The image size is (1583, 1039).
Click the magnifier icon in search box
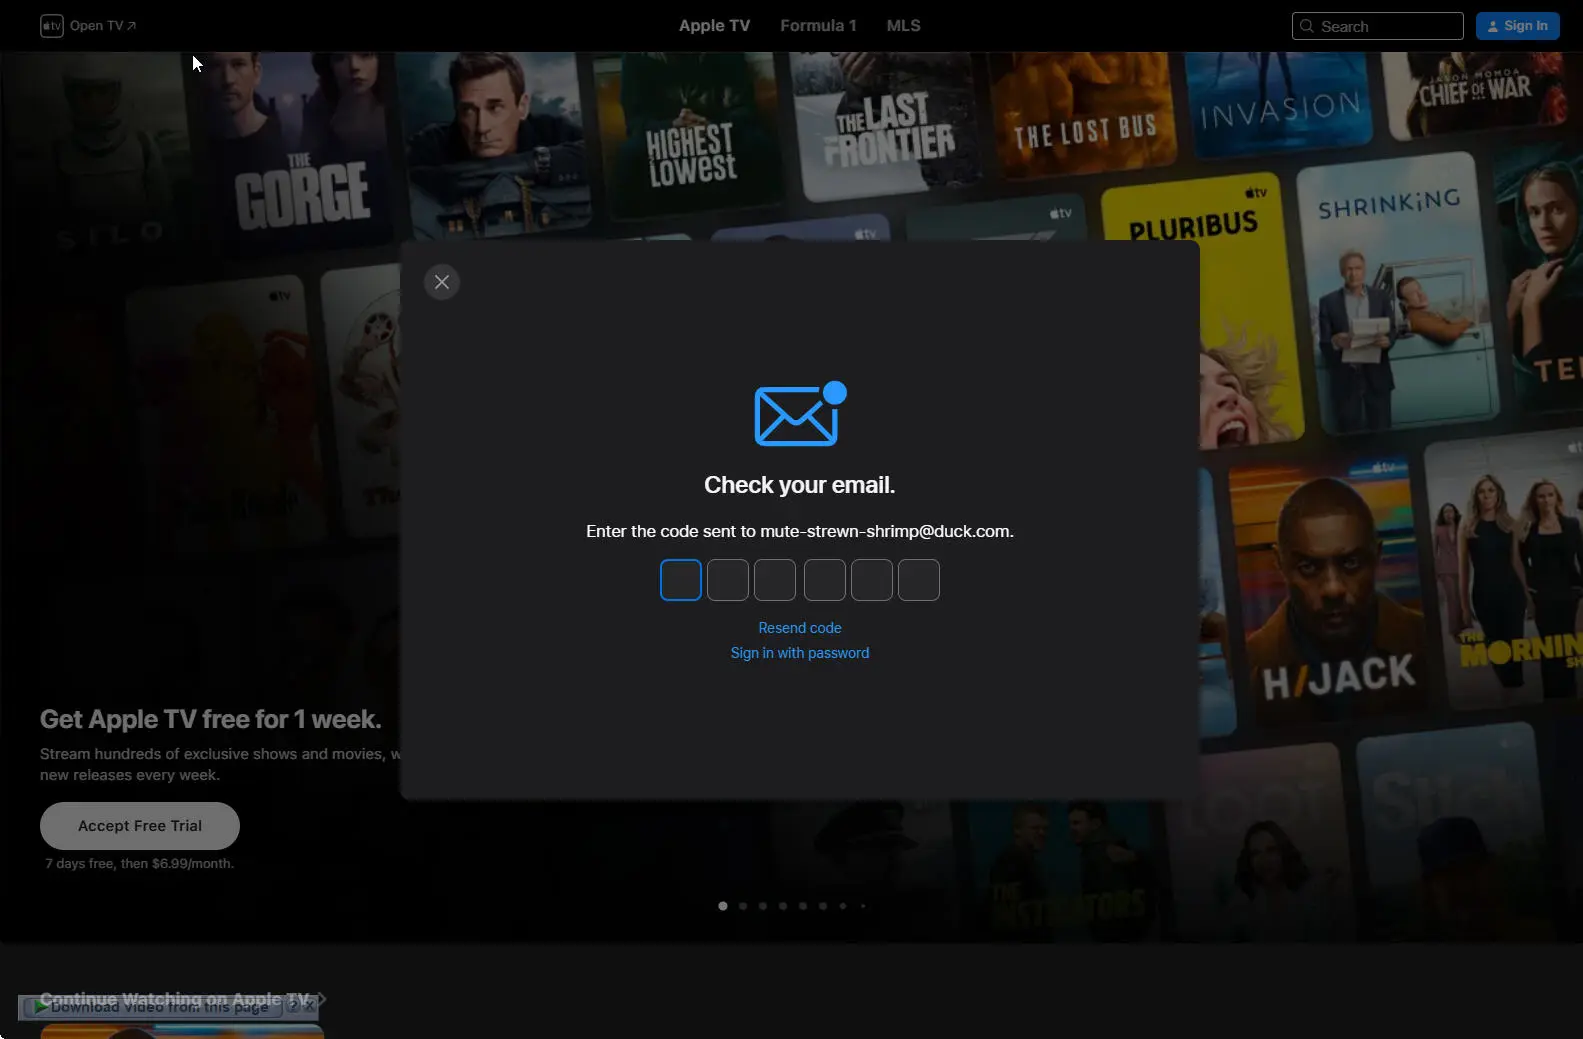1307,26
